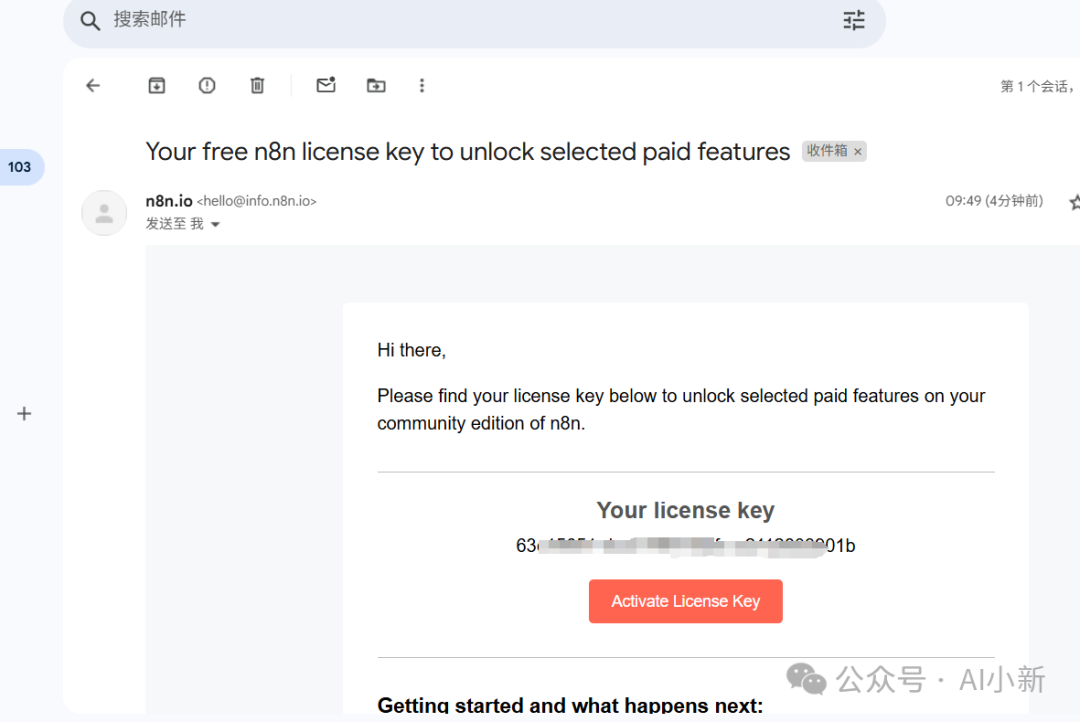
Task: Open more options three-dot menu
Action: coord(422,85)
